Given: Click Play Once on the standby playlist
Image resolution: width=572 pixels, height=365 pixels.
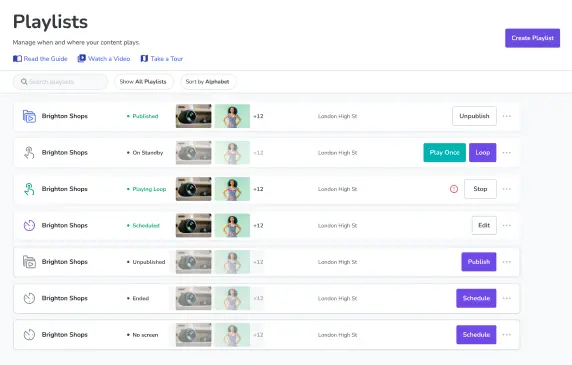Looking at the screenshot, I should [444, 152].
